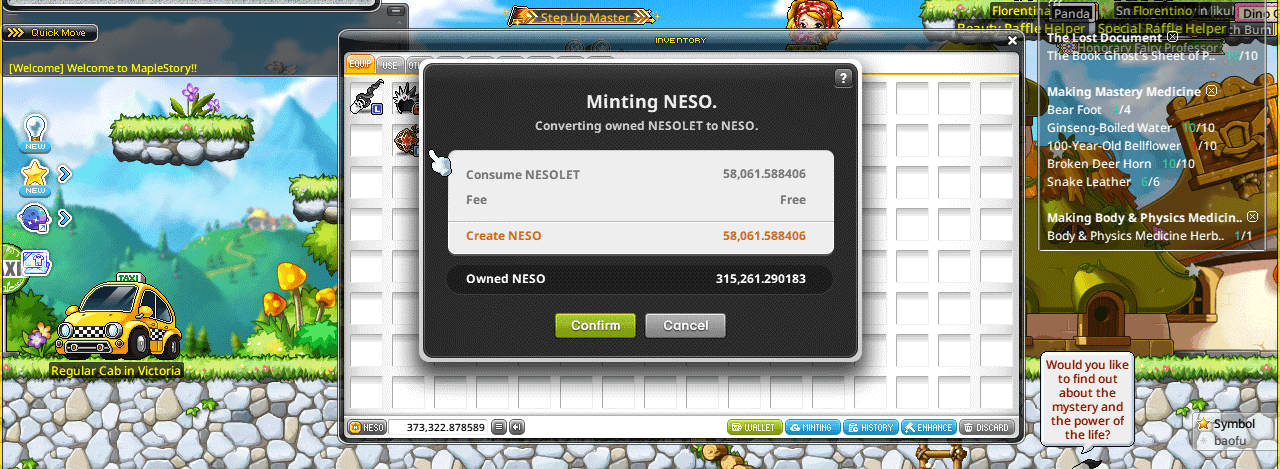1280x469 pixels.
Task: Open the Minting button
Action: click(812, 427)
